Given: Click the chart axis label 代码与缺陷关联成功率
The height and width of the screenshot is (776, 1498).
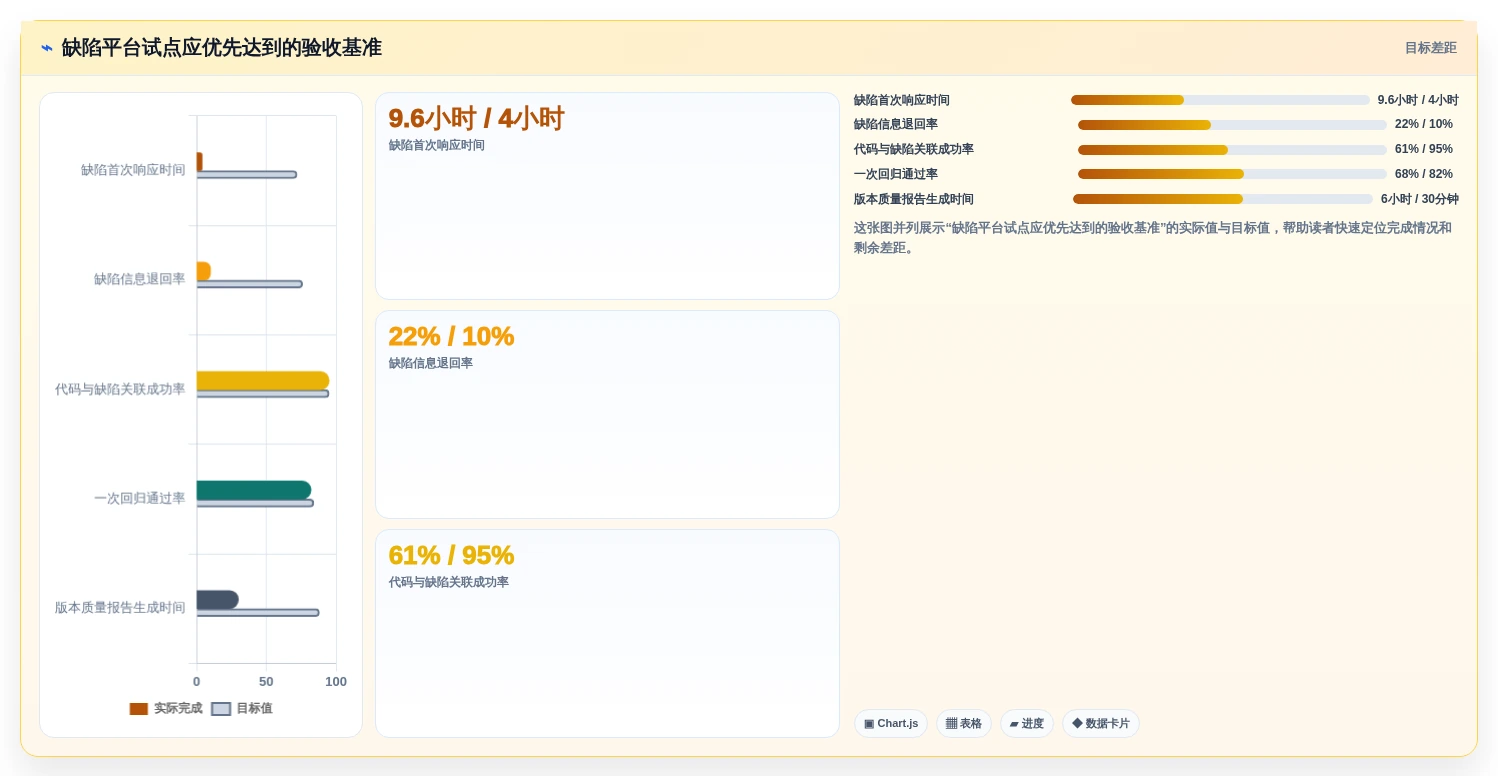Looking at the screenshot, I should coord(120,389).
